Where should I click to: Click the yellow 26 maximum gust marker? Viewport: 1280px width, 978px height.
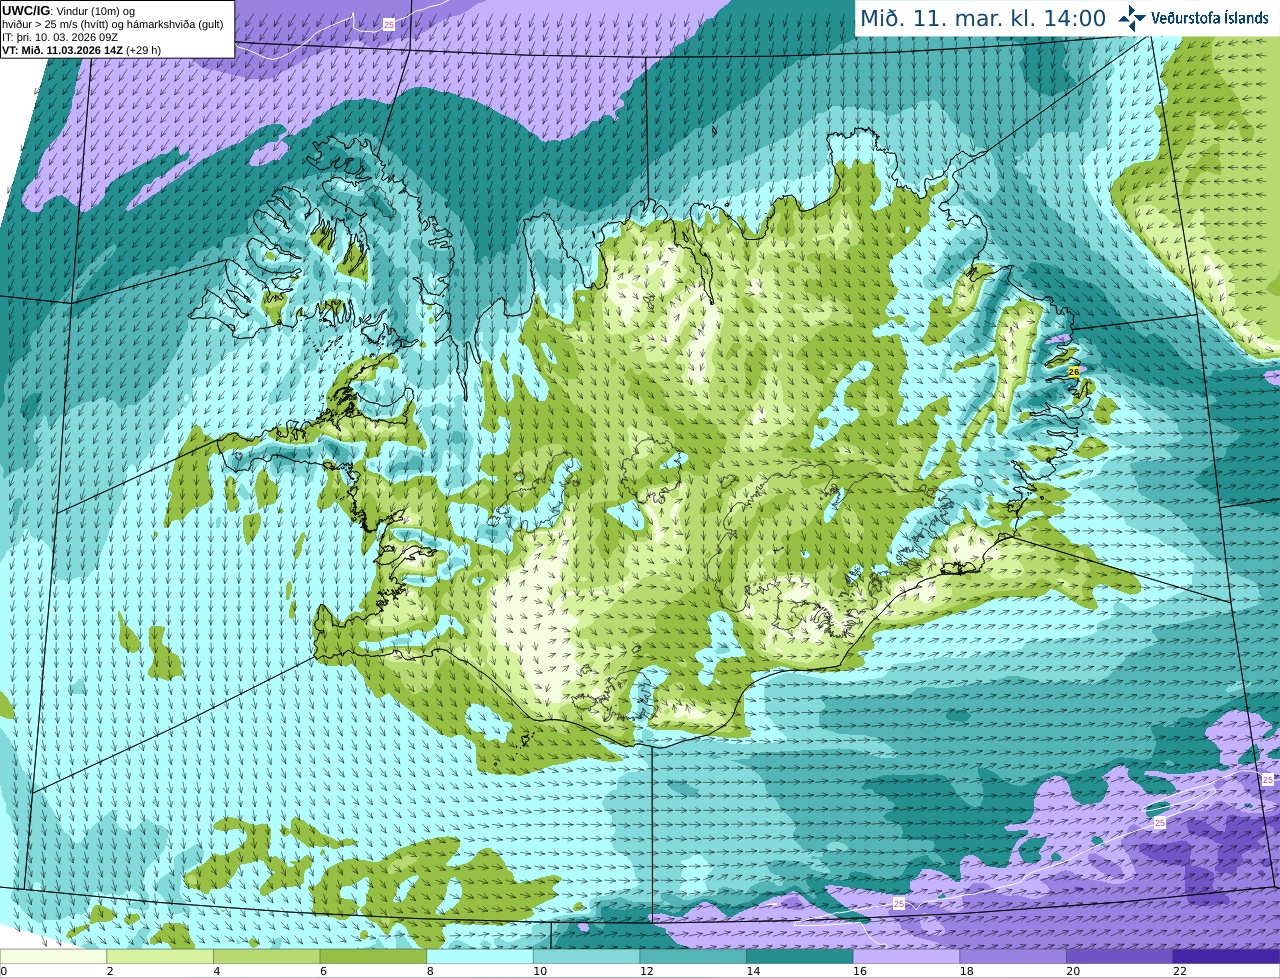(x=1074, y=371)
